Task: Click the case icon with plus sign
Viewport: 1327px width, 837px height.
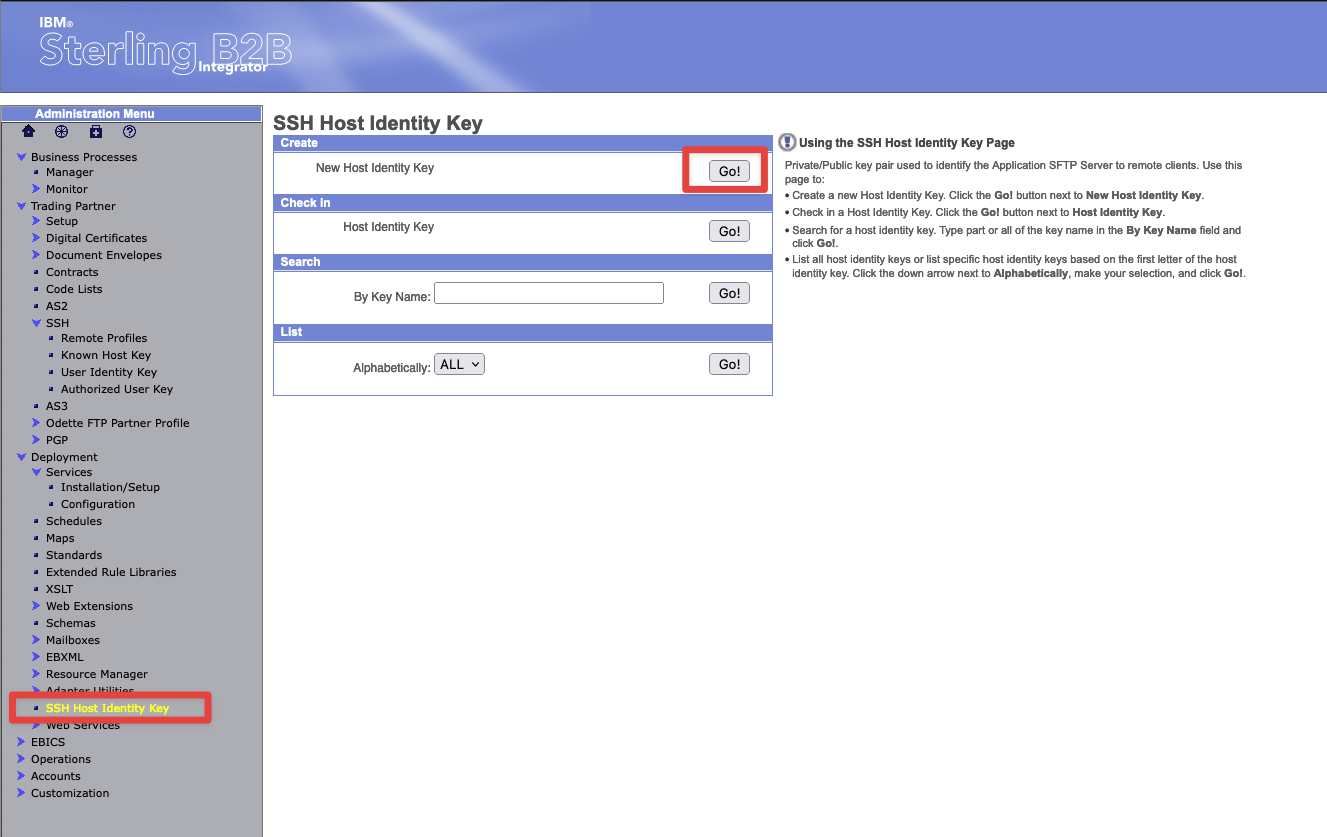Action: click(x=96, y=132)
